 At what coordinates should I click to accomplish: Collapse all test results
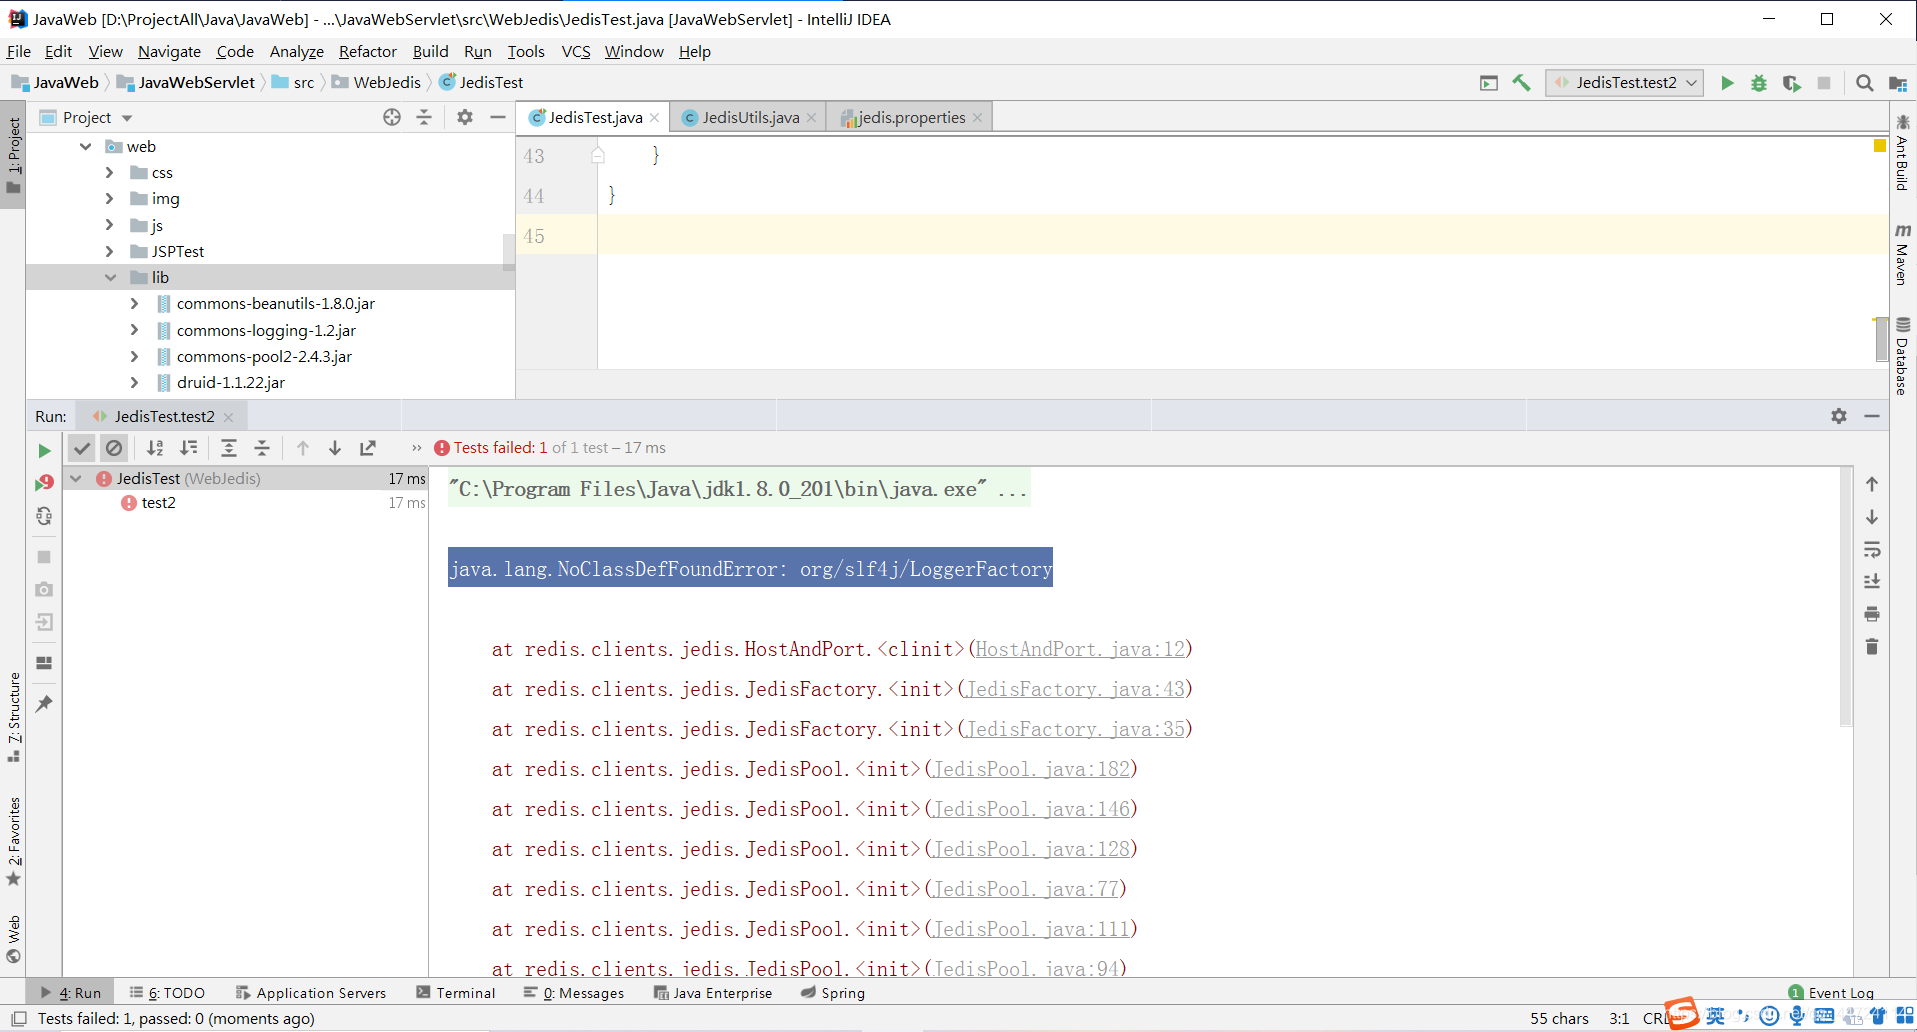point(262,448)
